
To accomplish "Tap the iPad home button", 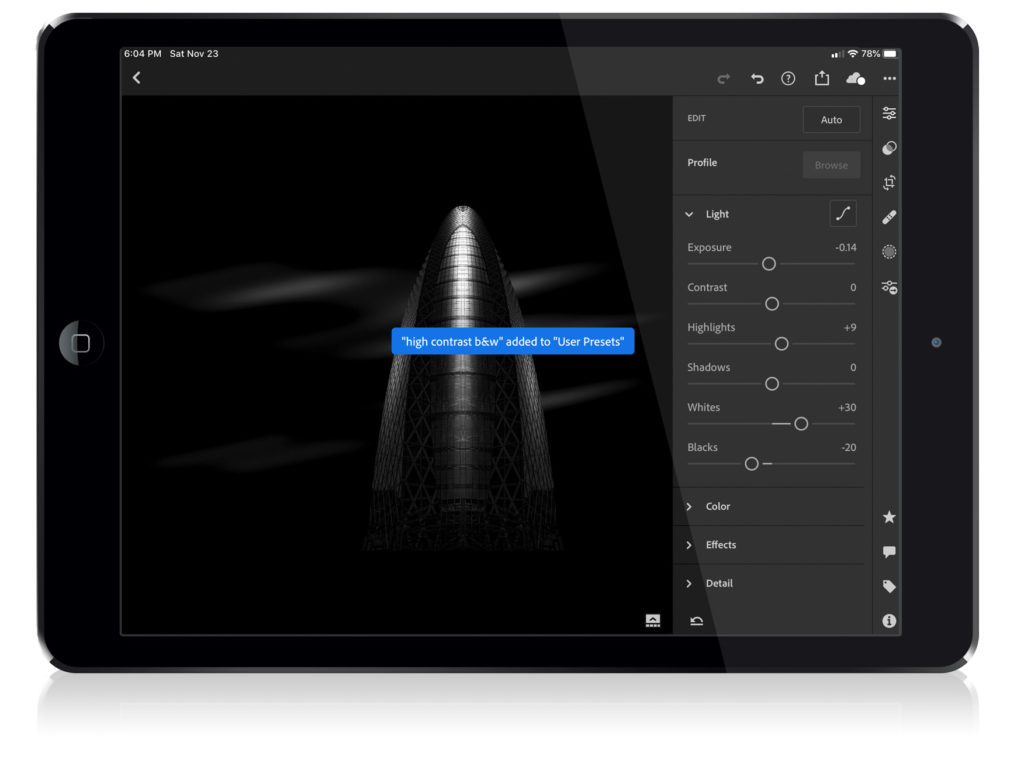I will 80,343.
